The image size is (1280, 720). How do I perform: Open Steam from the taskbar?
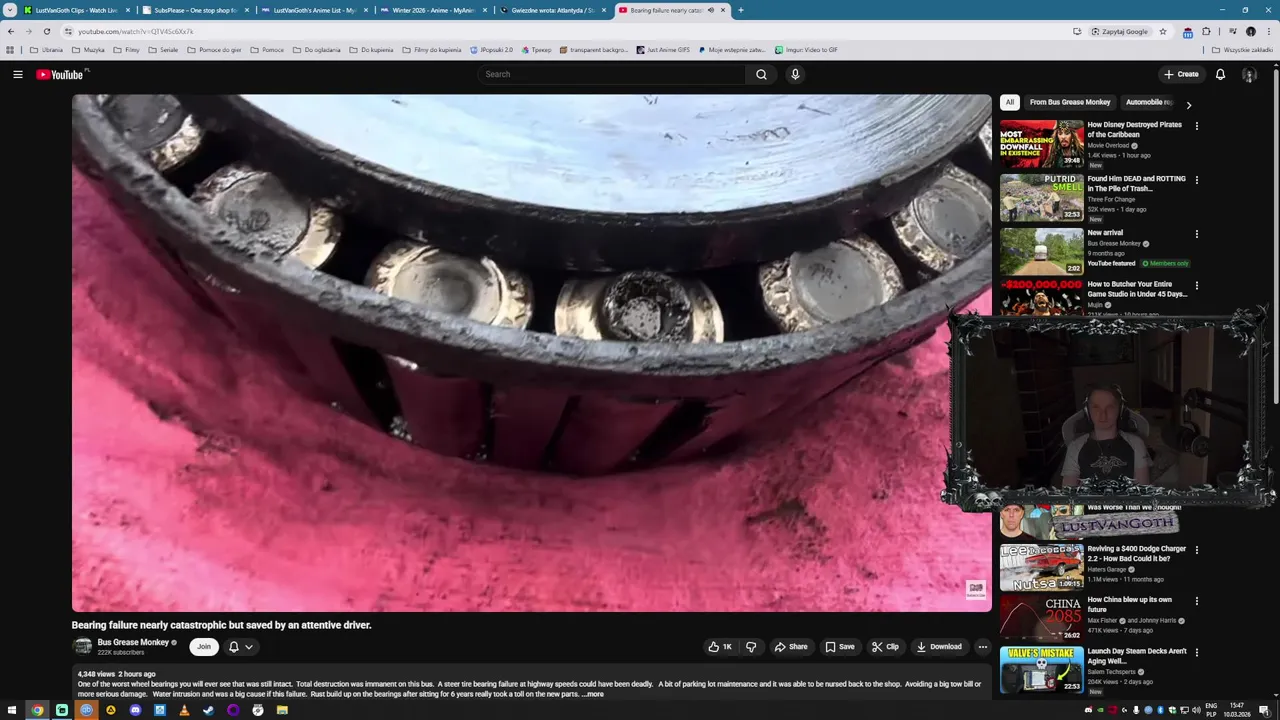tap(208, 710)
